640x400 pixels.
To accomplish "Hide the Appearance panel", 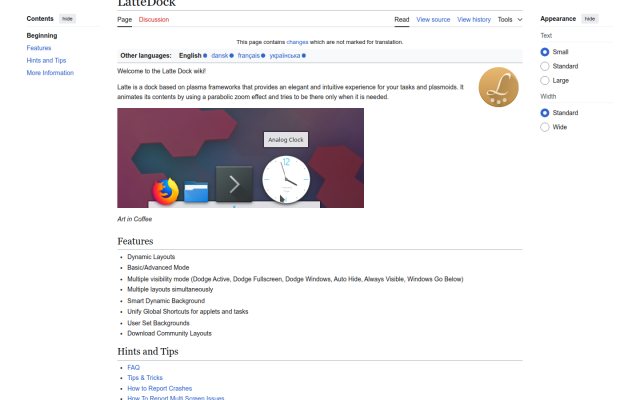I will pos(590,19).
